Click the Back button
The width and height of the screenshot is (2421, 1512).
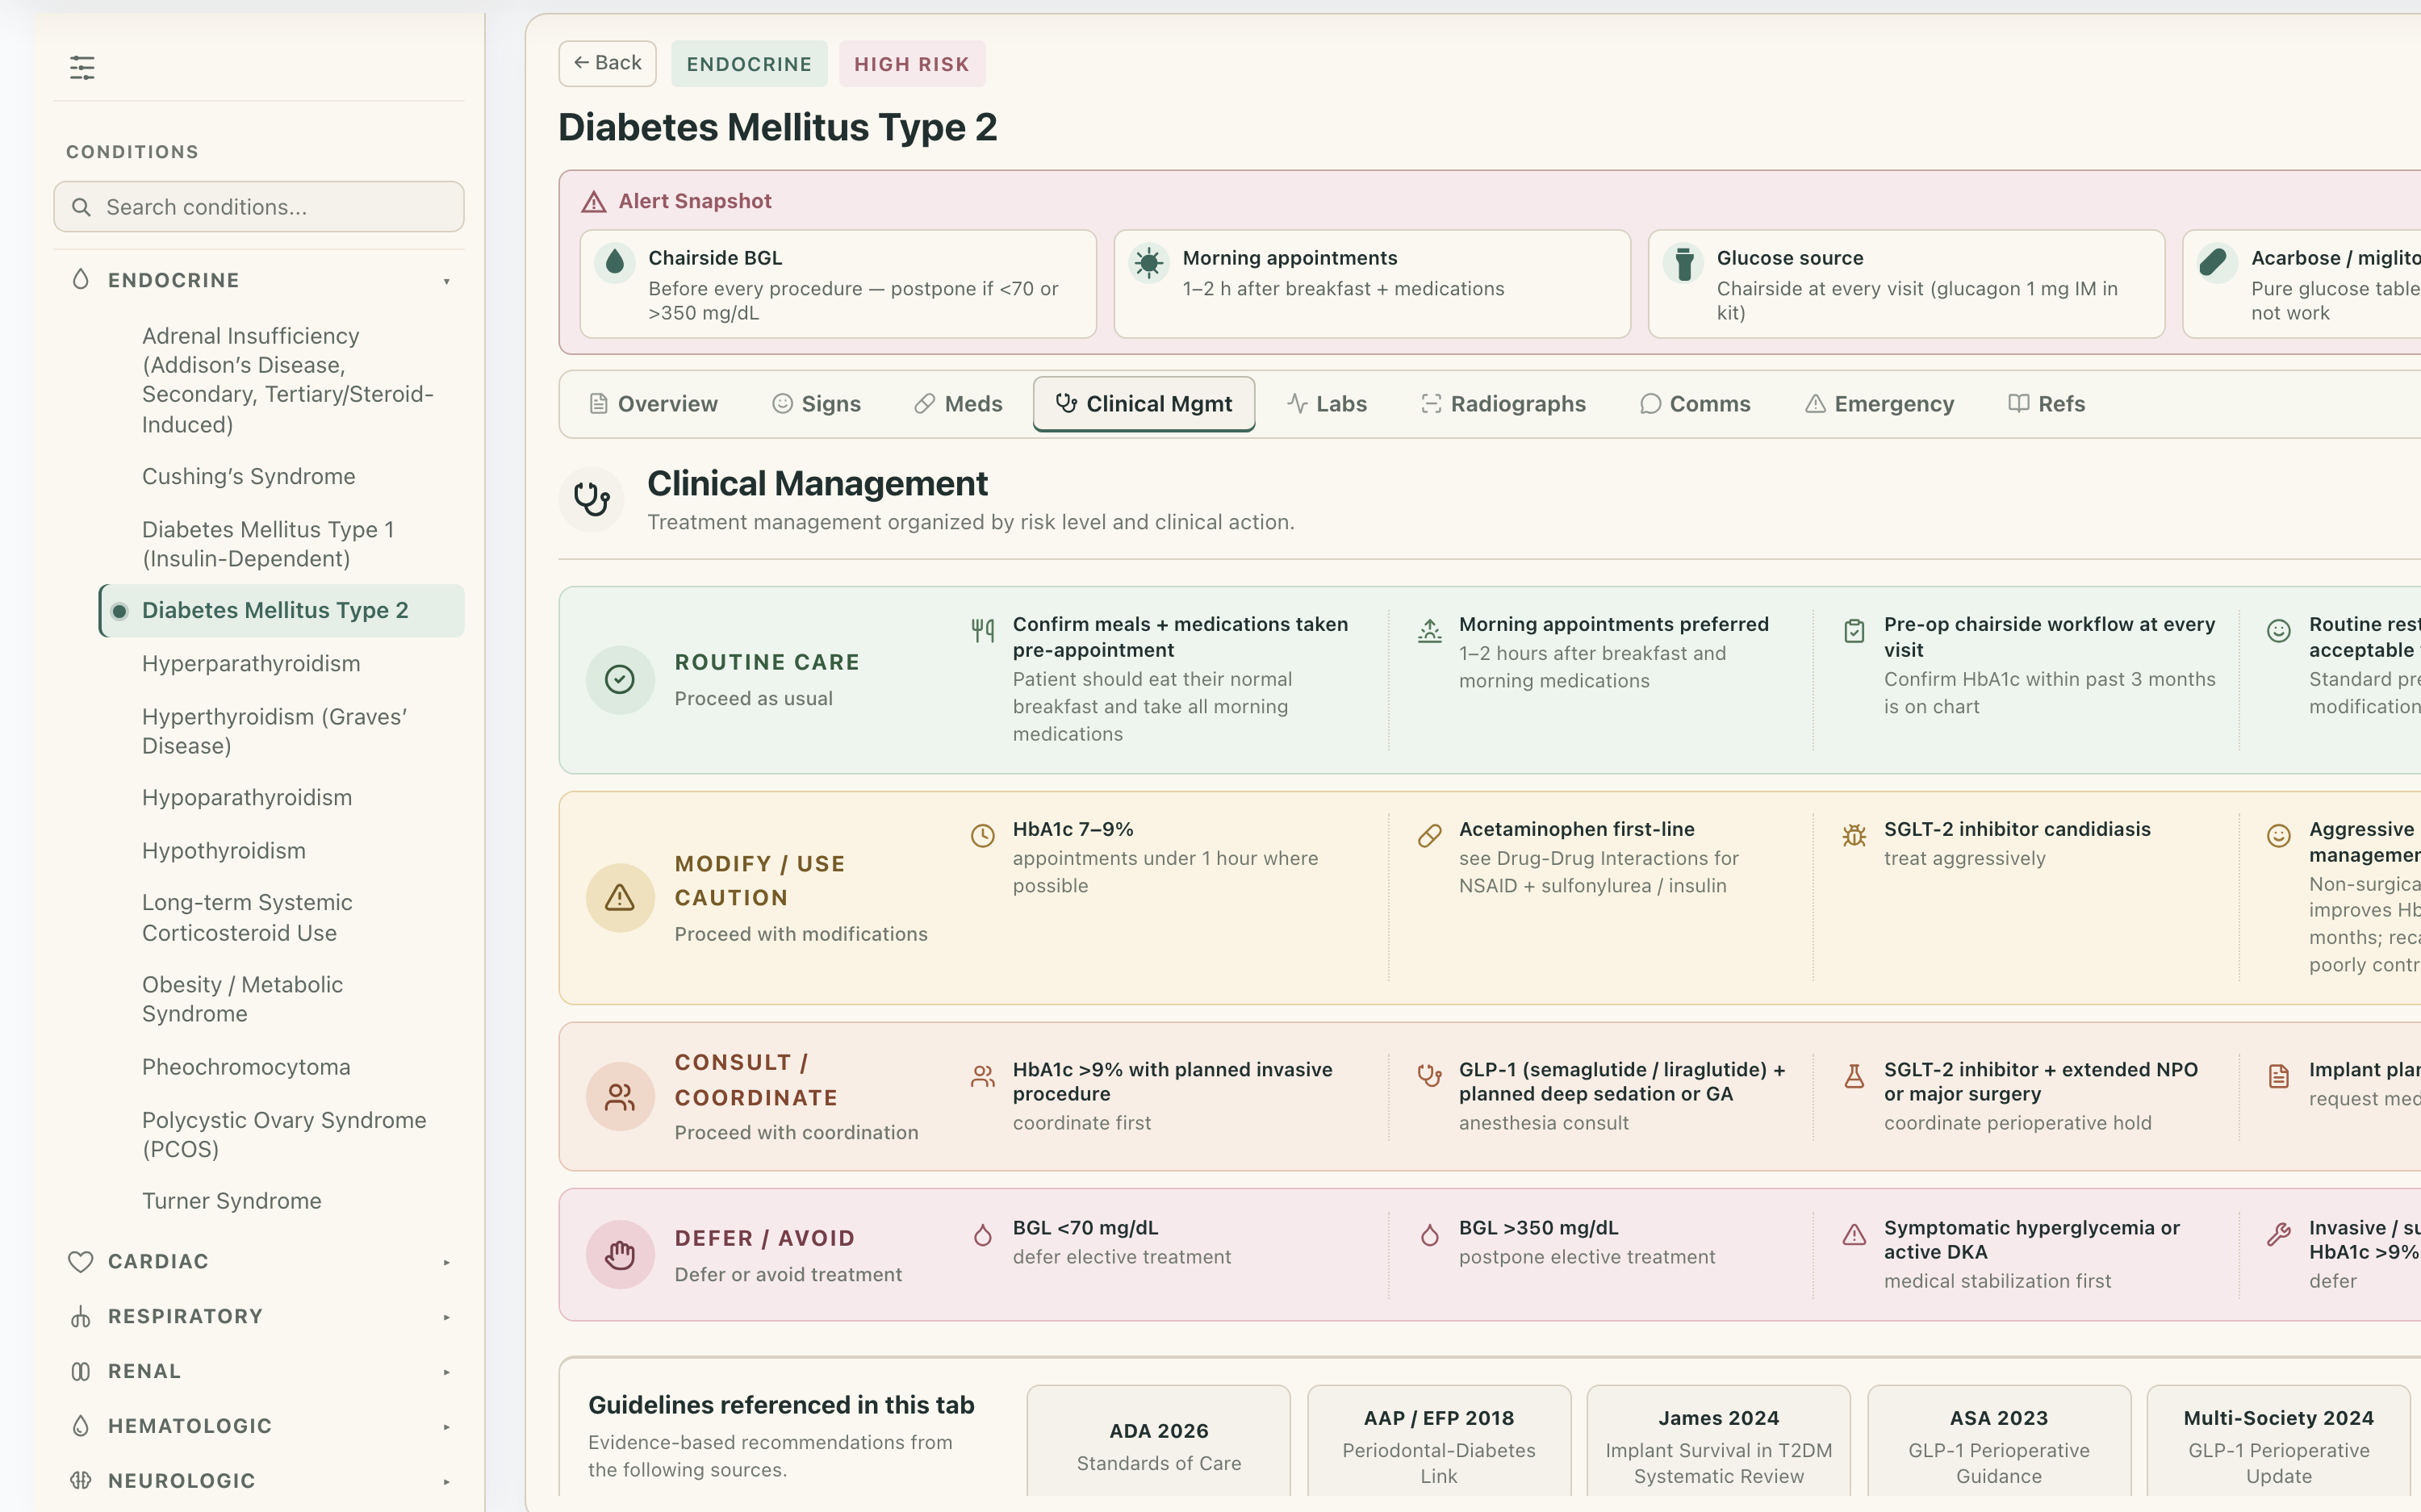pyautogui.click(x=608, y=63)
